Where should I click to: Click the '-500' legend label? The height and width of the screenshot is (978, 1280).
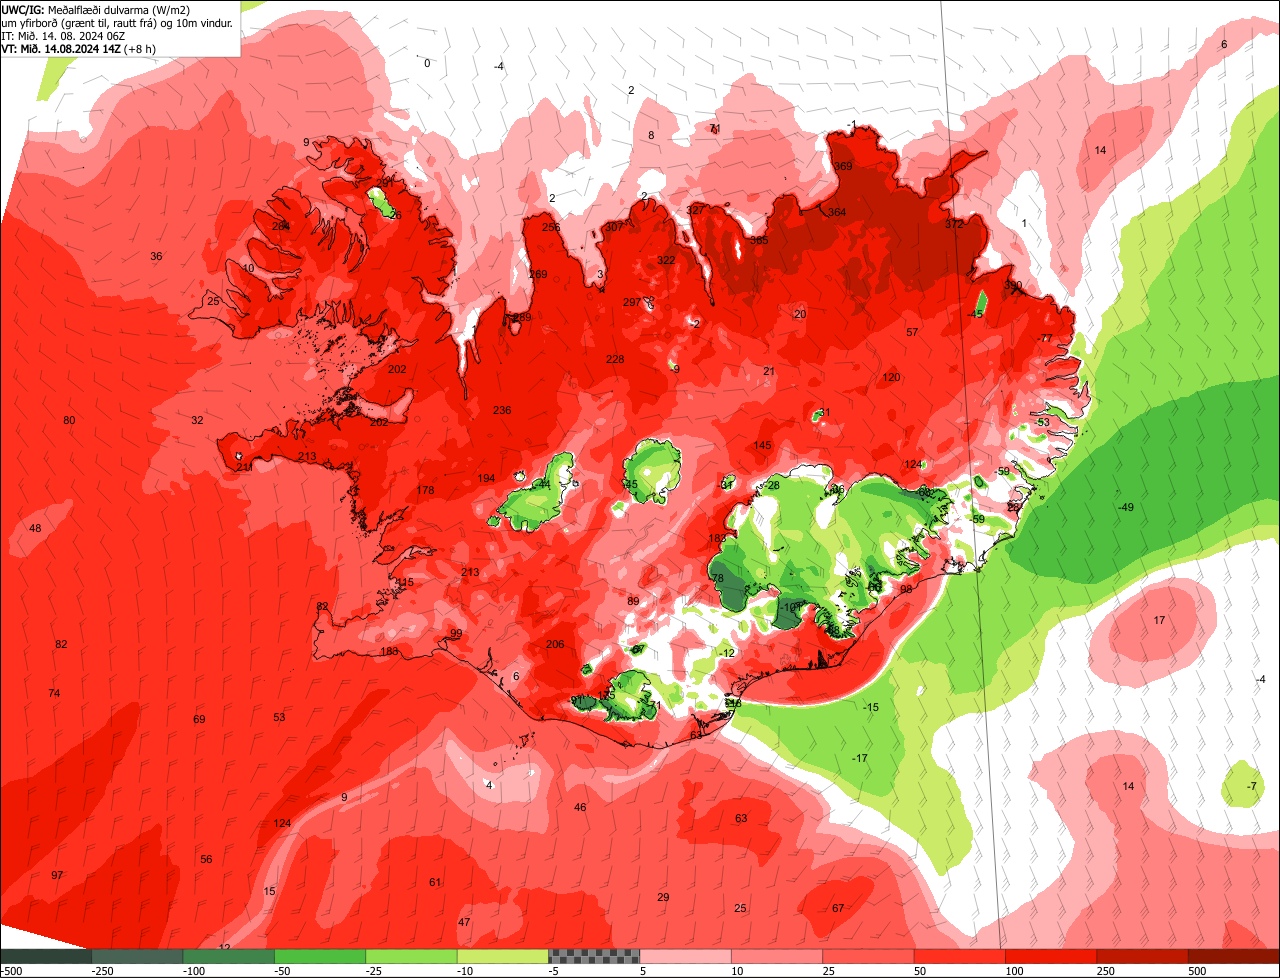(x=11, y=971)
